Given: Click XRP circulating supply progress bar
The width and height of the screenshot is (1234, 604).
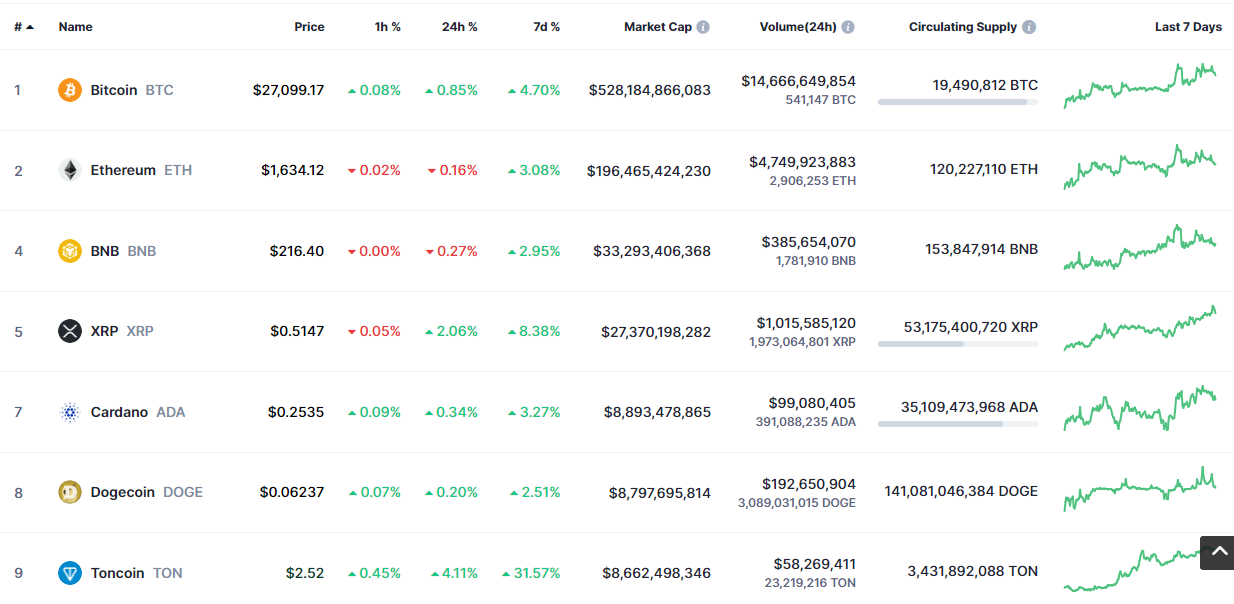Looking at the screenshot, I should click(x=958, y=344).
